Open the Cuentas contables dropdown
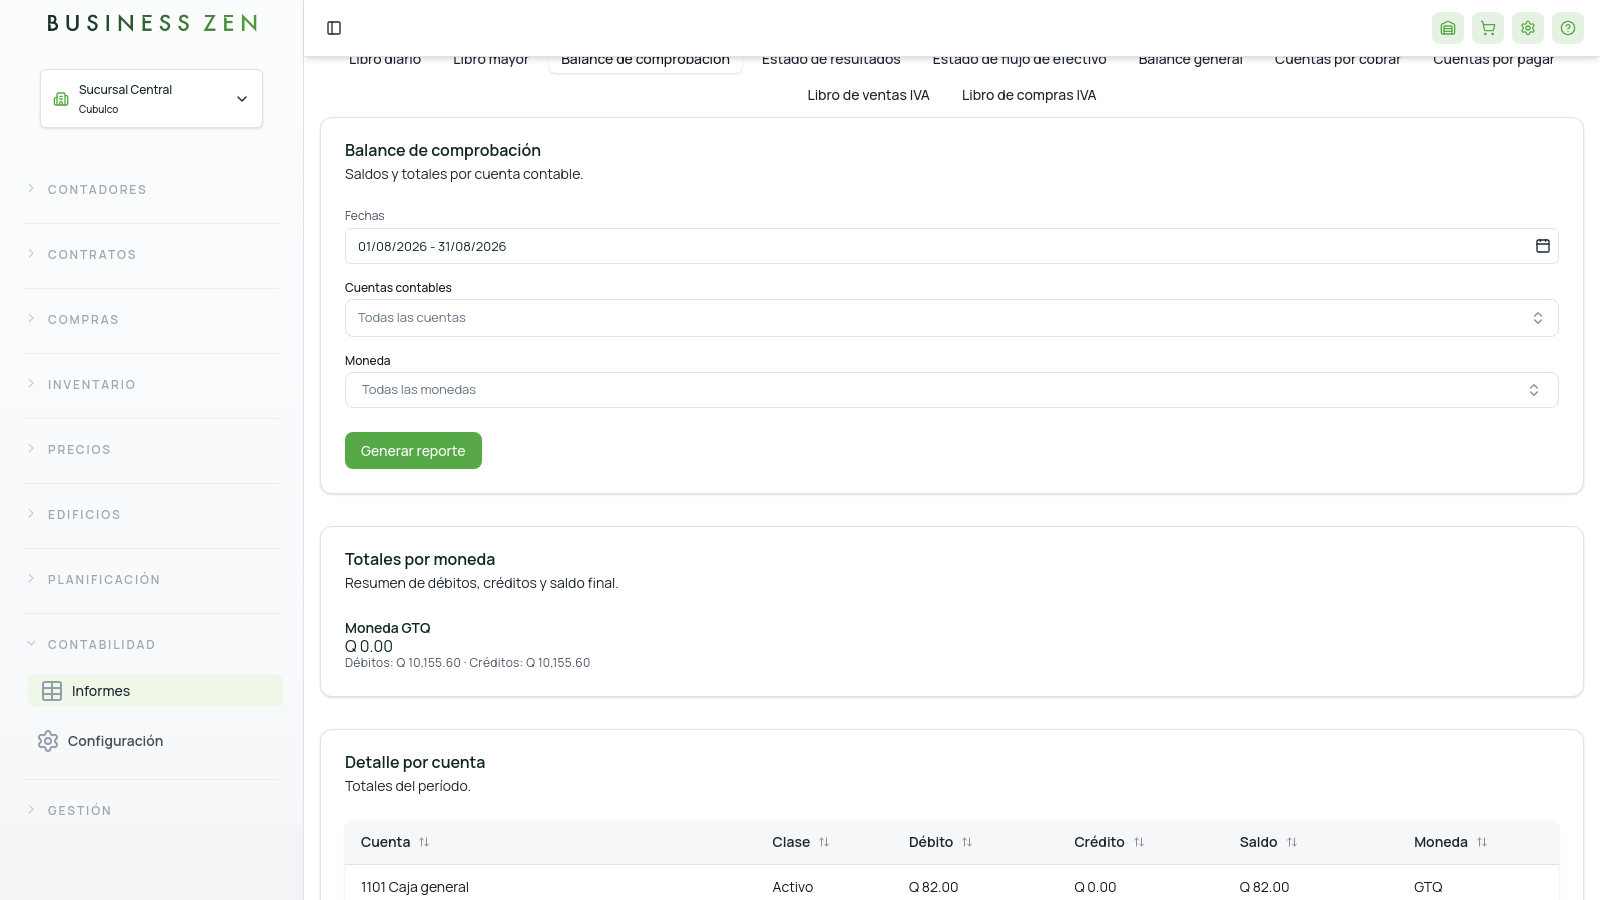Screen dimensions: 1600x900 pos(951,318)
